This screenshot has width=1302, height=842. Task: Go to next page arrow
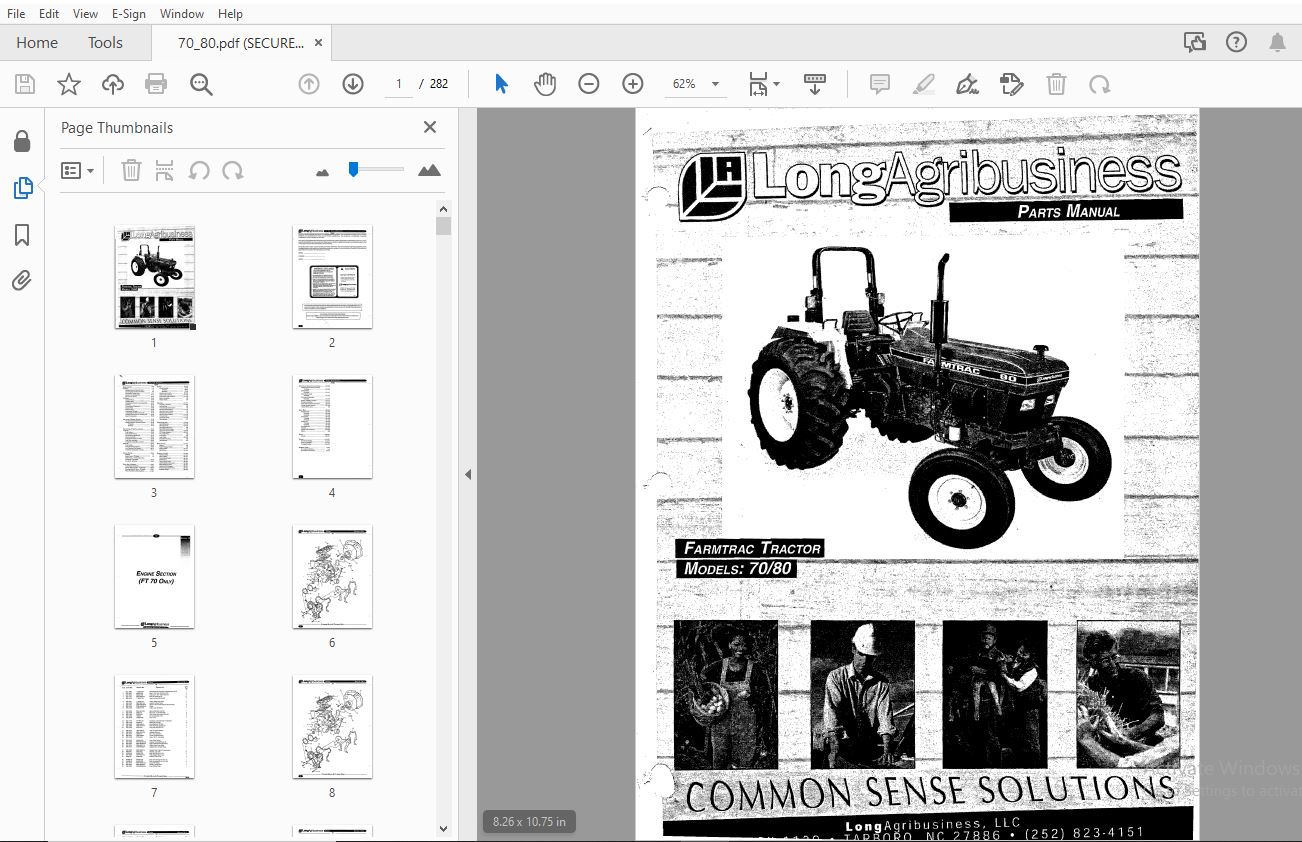352,85
